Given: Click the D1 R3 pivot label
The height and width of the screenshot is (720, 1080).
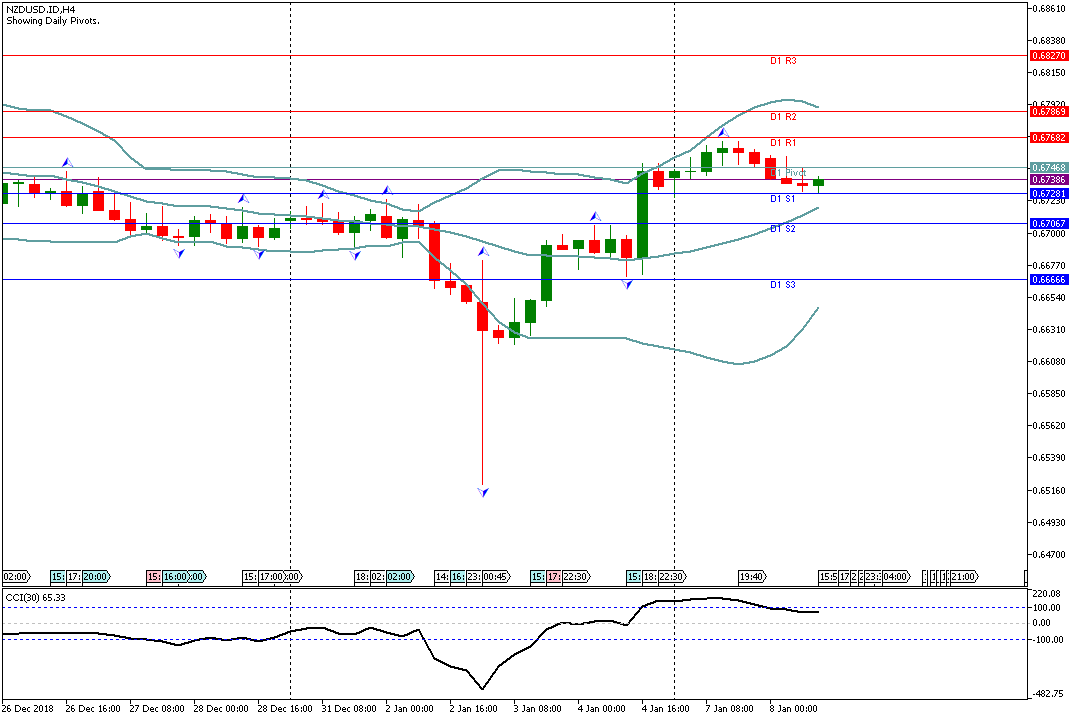Looking at the screenshot, I should tap(783, 61).
